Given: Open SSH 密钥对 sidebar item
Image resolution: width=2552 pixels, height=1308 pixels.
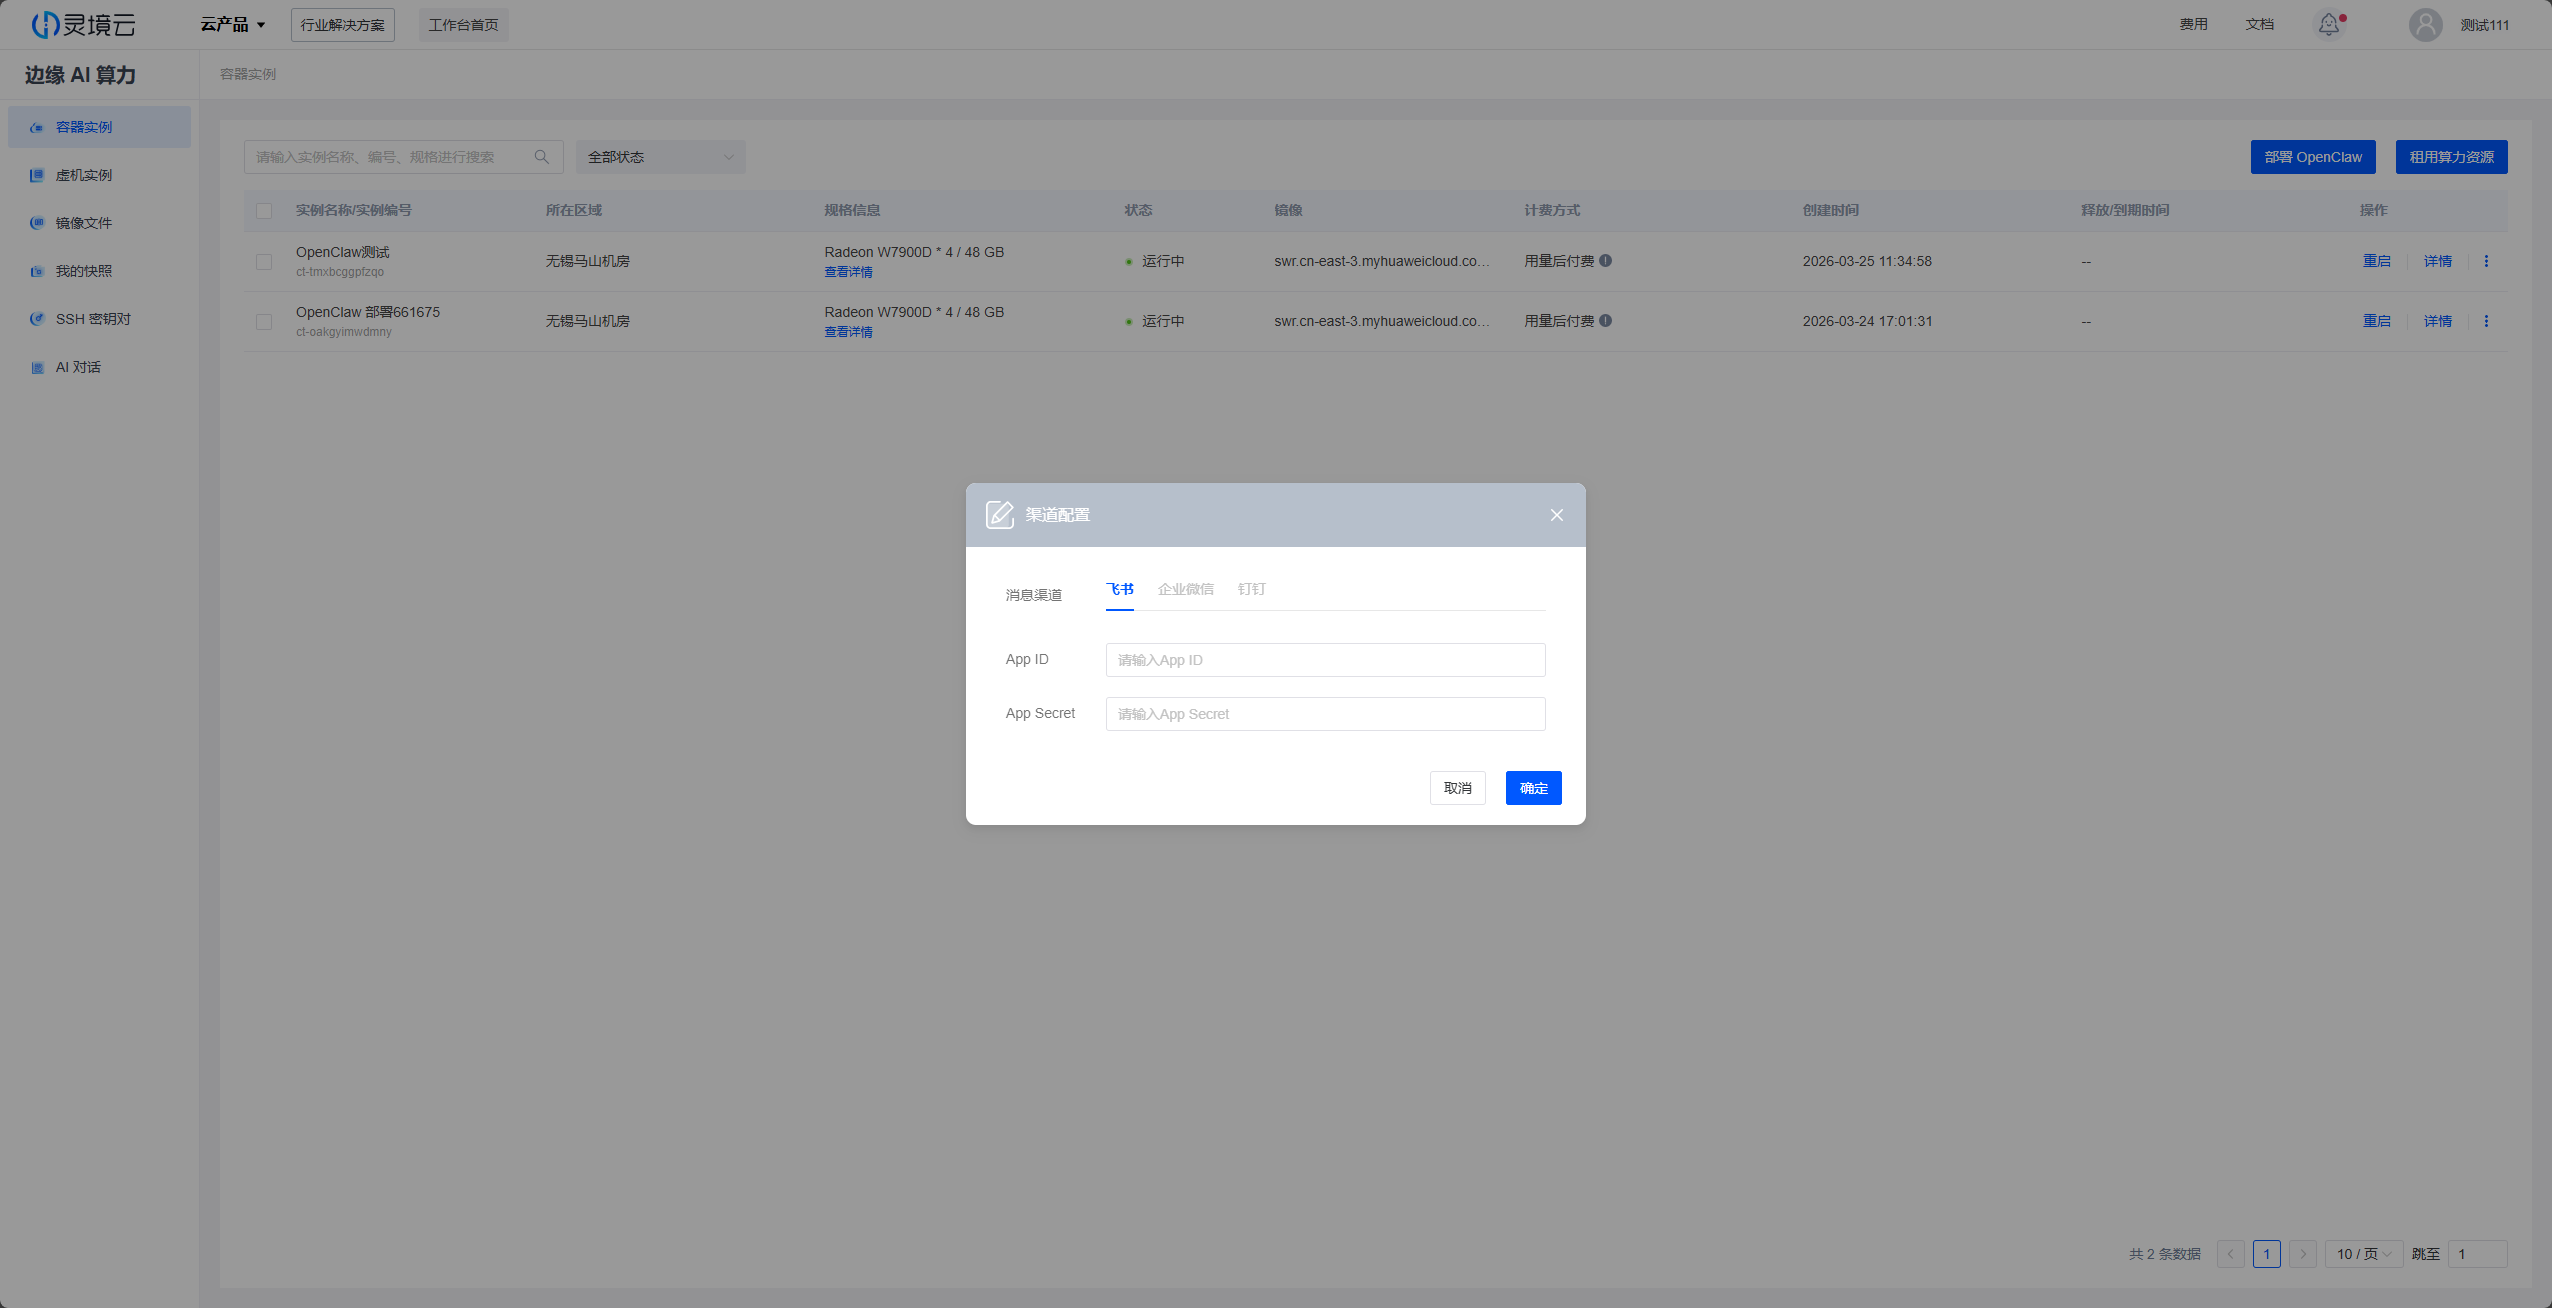Looking at the screenshot, I should (92, 319).
